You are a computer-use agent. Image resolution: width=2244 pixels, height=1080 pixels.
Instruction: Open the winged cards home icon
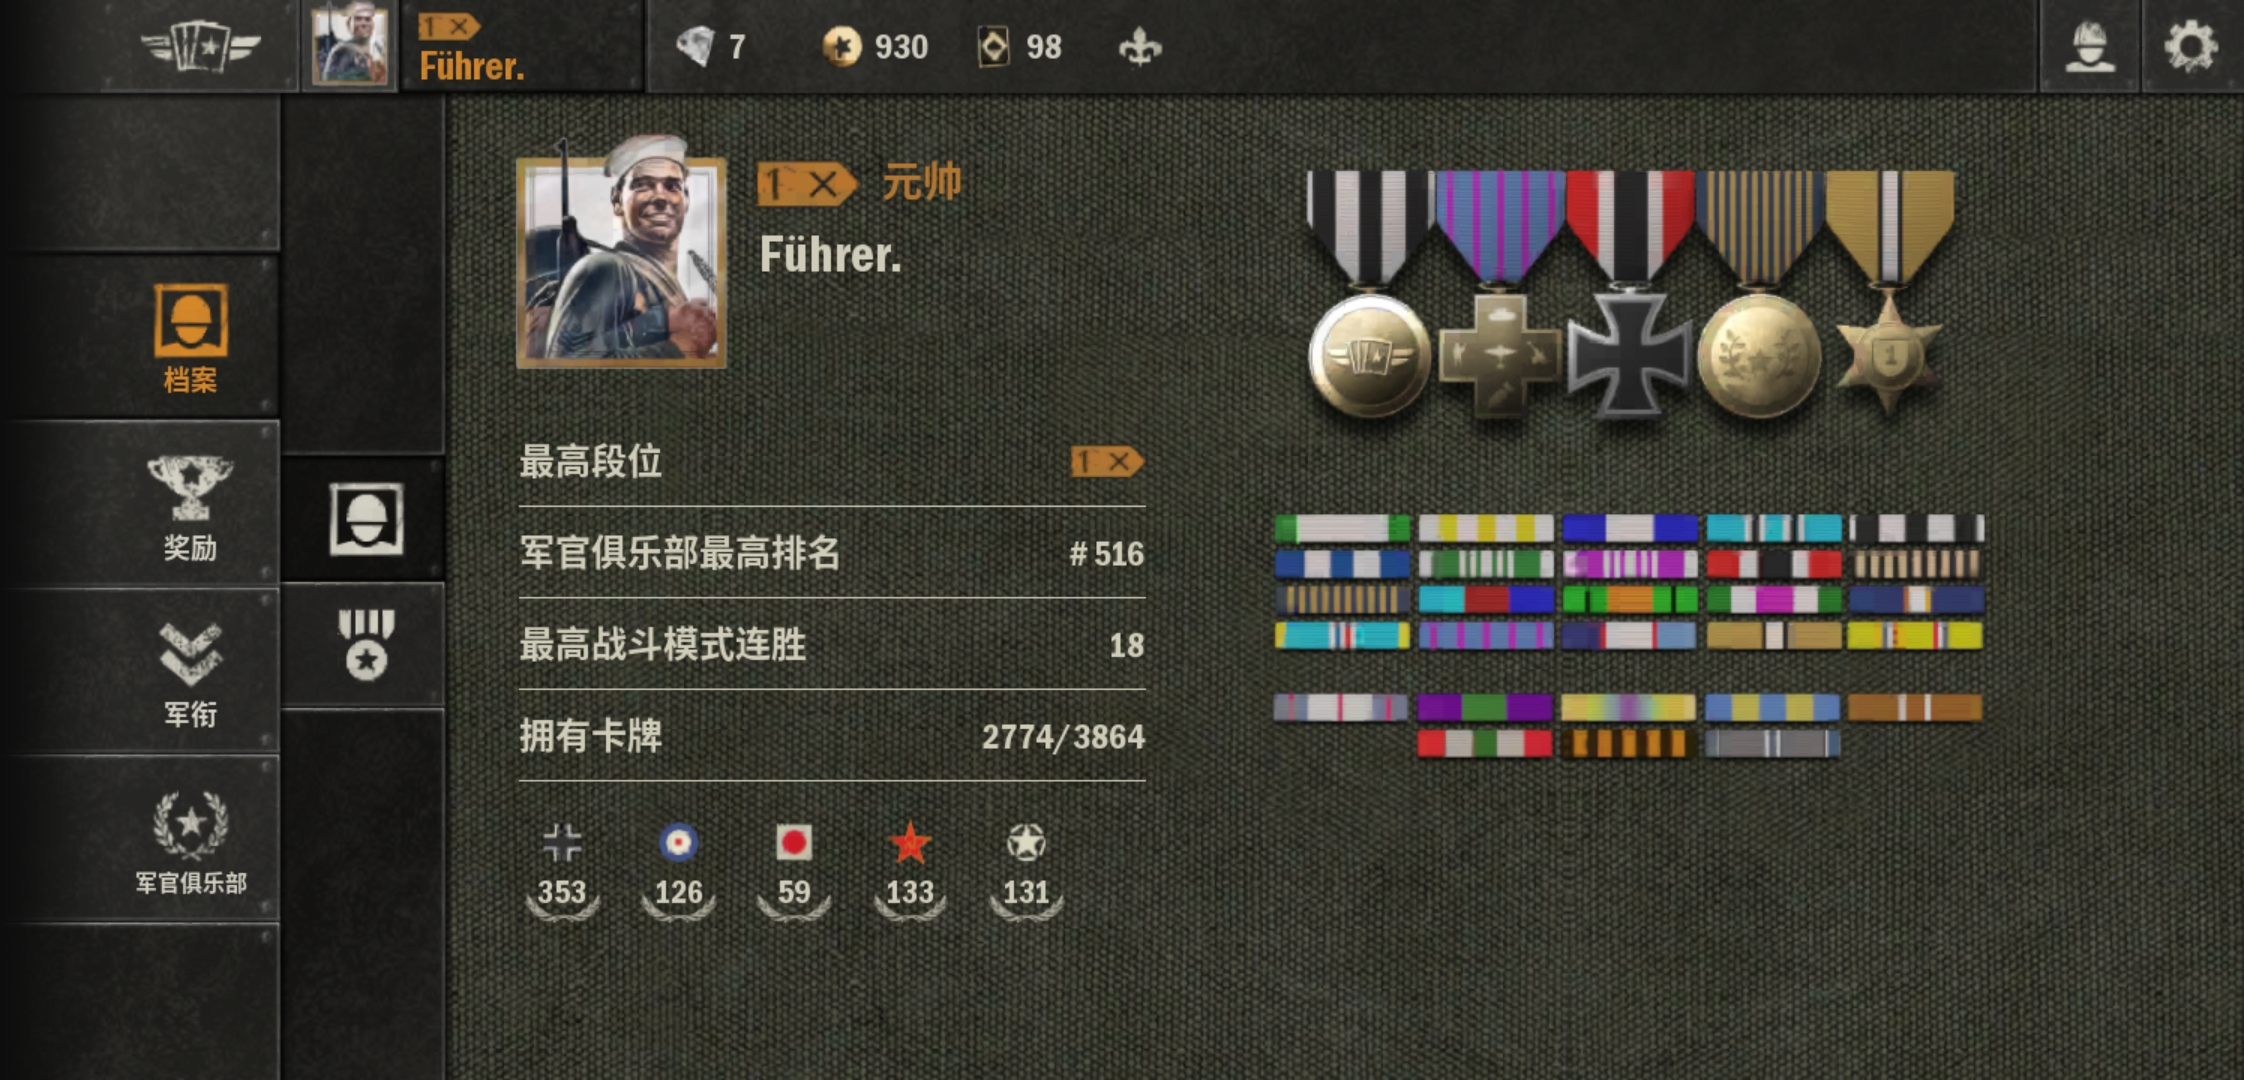coord(201,47)
